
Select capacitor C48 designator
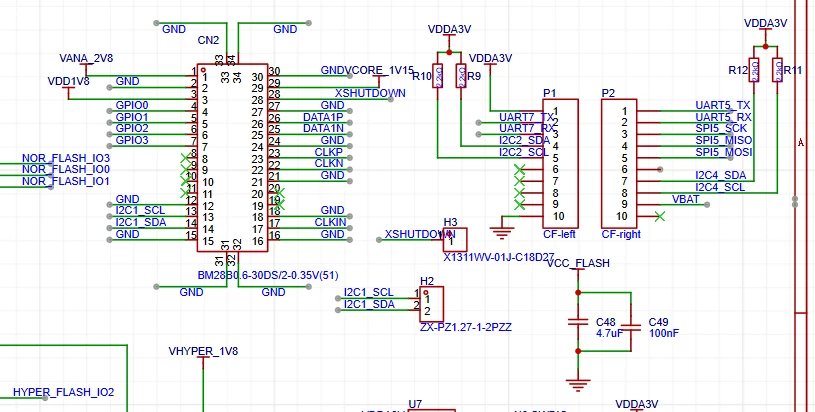(606, 322)
